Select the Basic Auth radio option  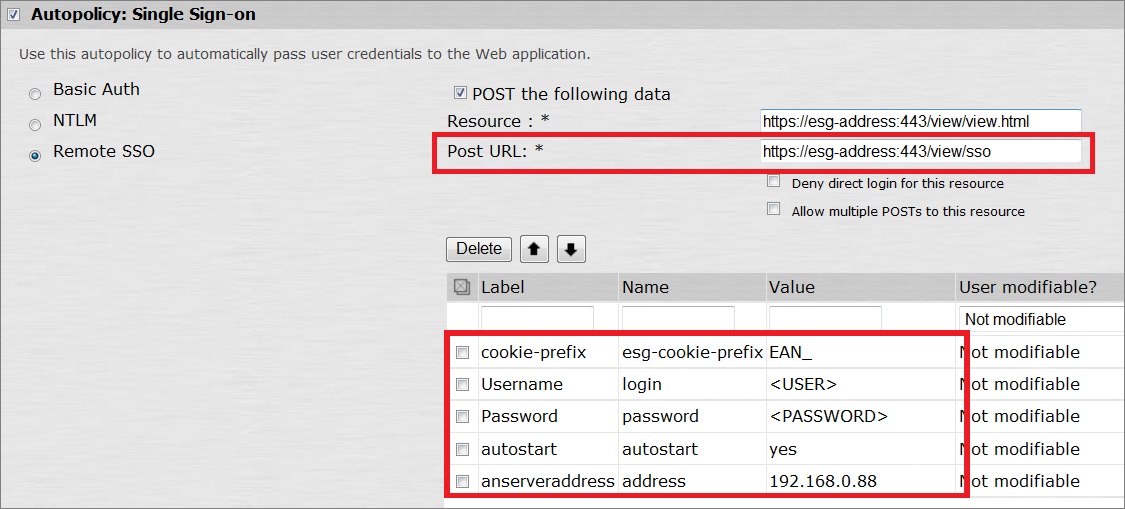click(x=35, y=93)
